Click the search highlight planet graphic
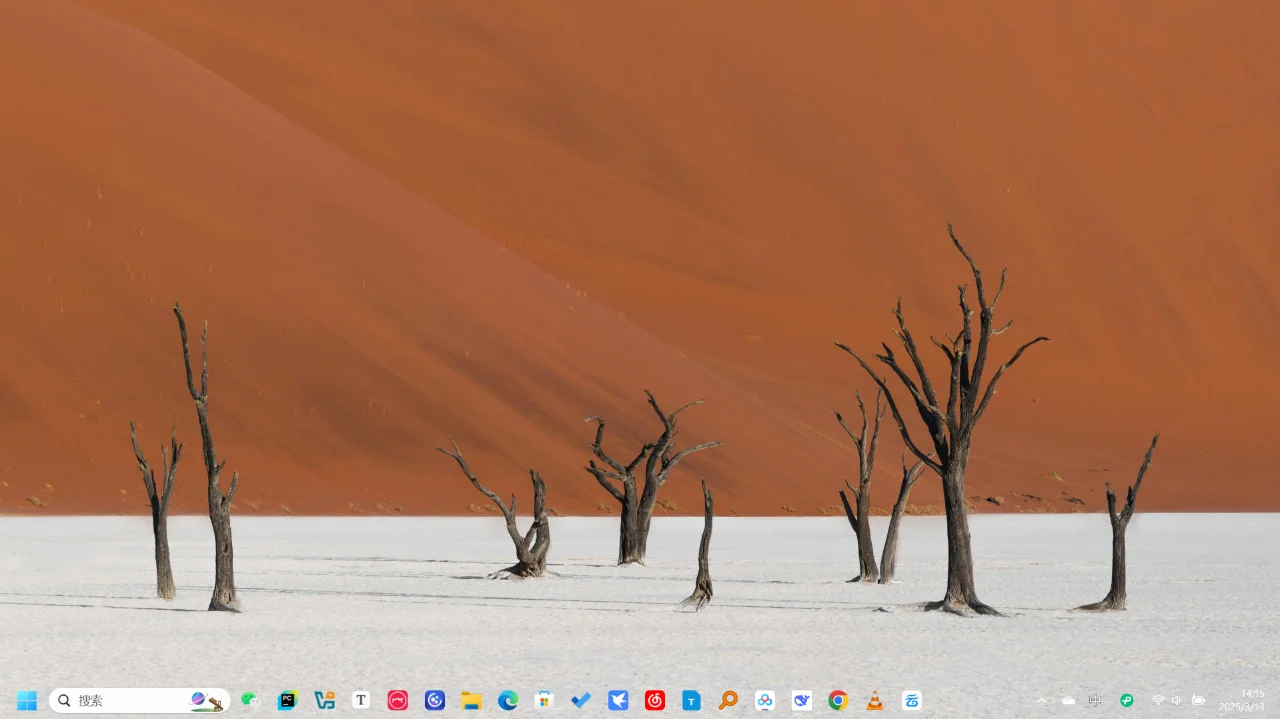The image size is (1280, 719). pyautogui.click(x=206, y=700)
